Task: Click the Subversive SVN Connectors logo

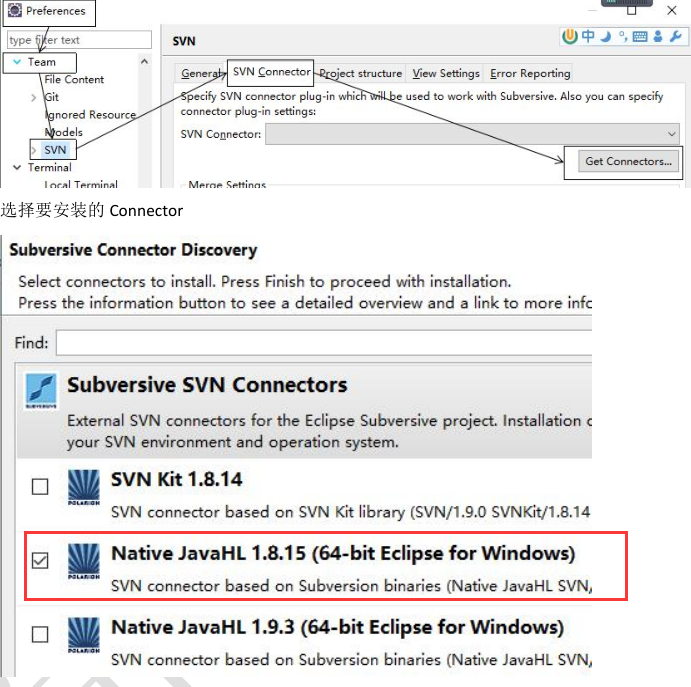Action: tap(41, 391)
